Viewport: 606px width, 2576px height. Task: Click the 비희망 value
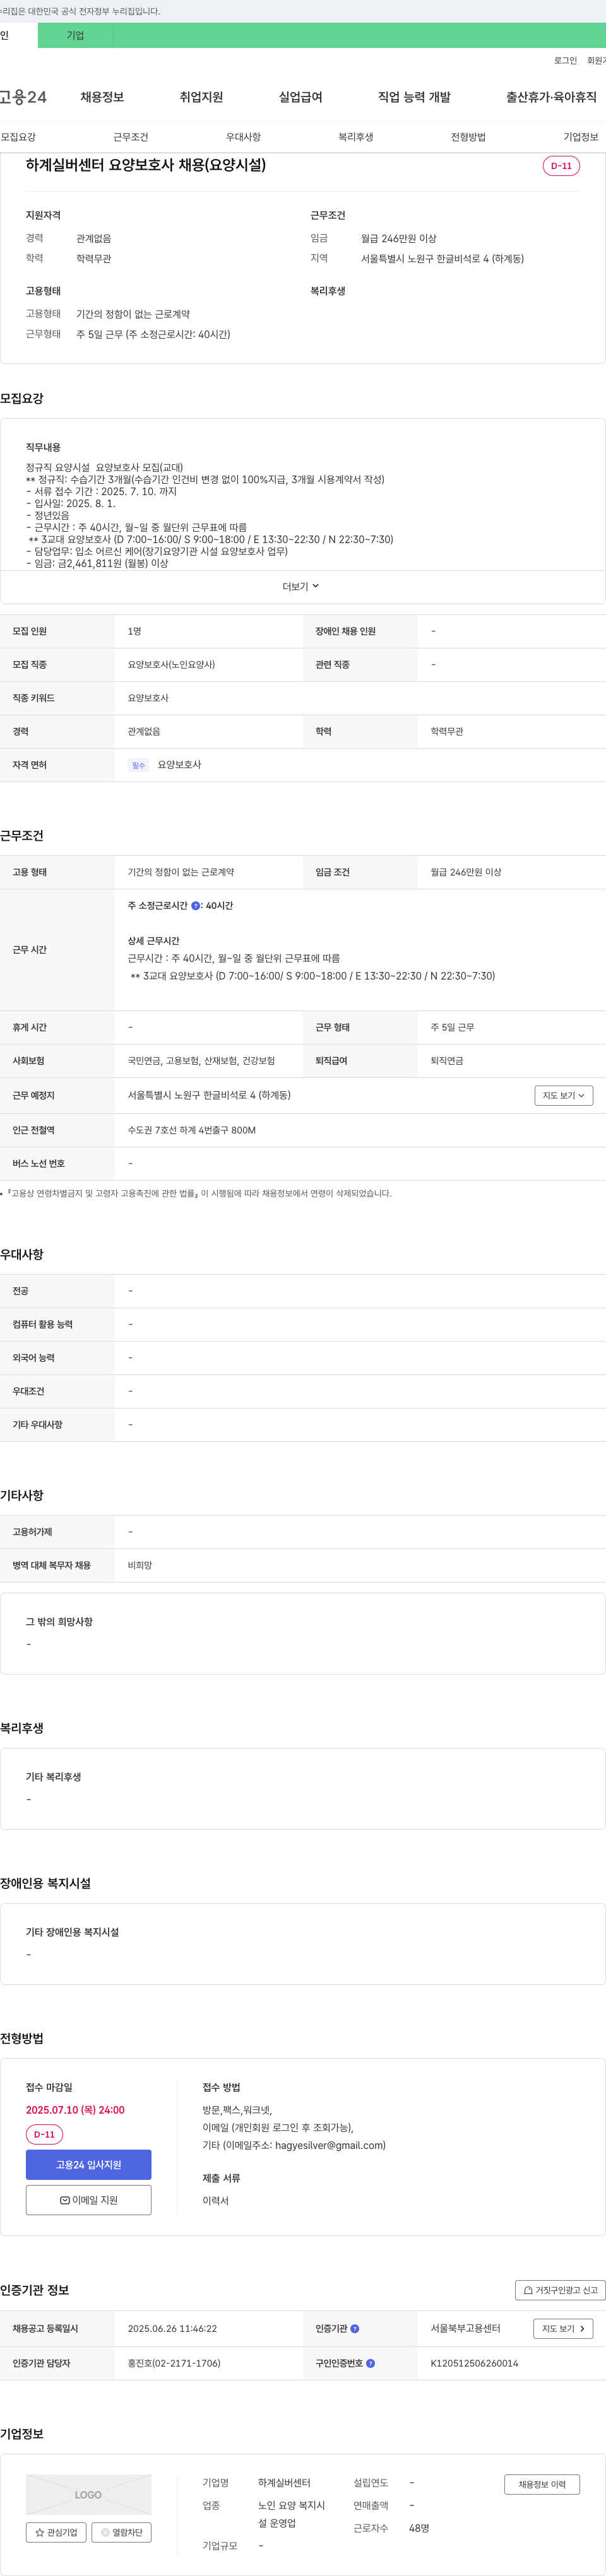tap(140, 1566)
